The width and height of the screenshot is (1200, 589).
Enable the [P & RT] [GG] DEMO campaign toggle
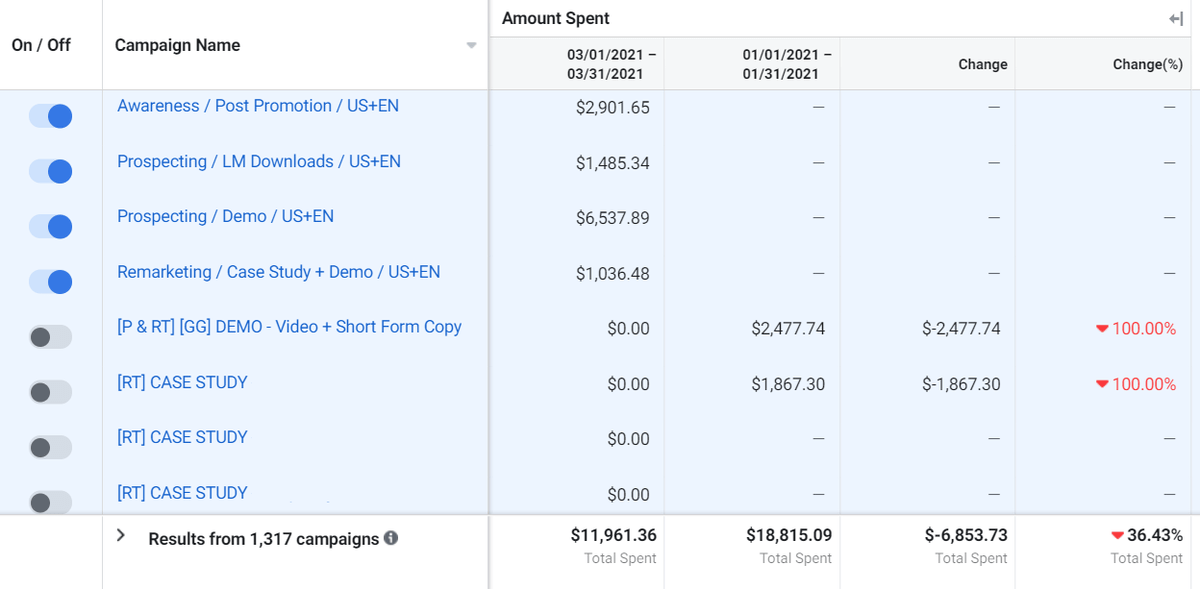[x=51, y=337]
